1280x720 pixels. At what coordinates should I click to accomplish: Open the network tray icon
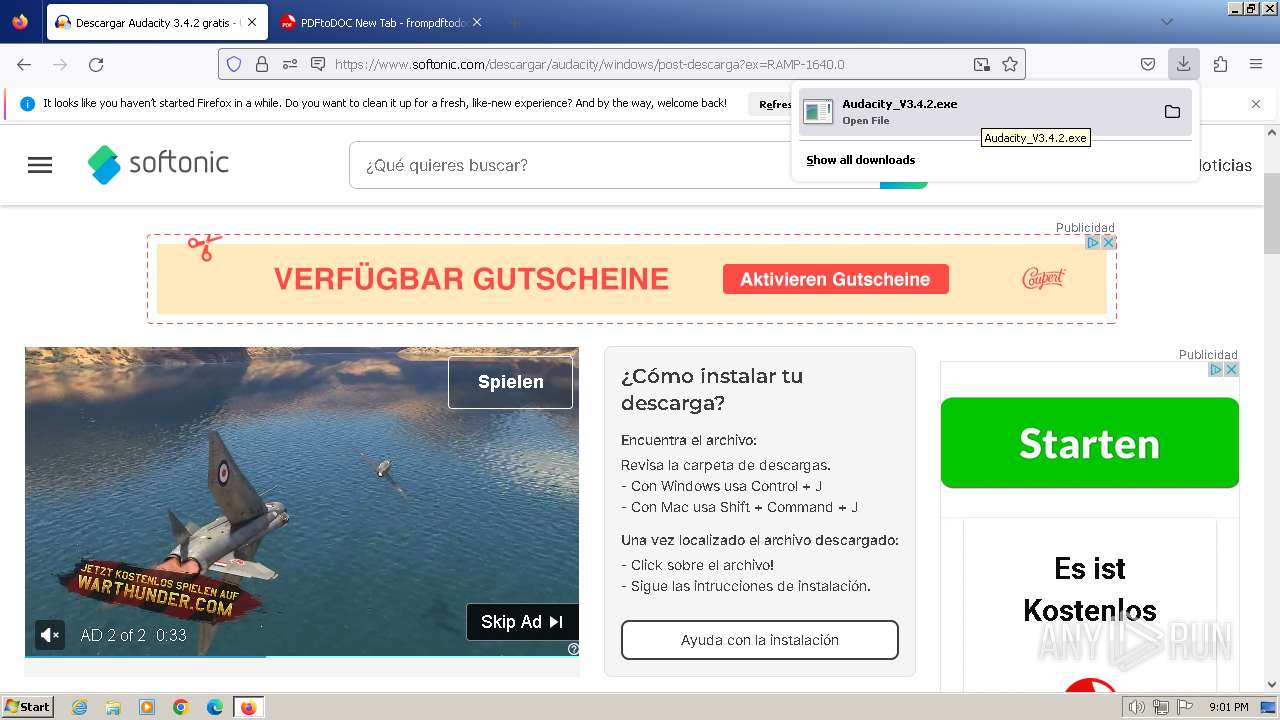1161,707
